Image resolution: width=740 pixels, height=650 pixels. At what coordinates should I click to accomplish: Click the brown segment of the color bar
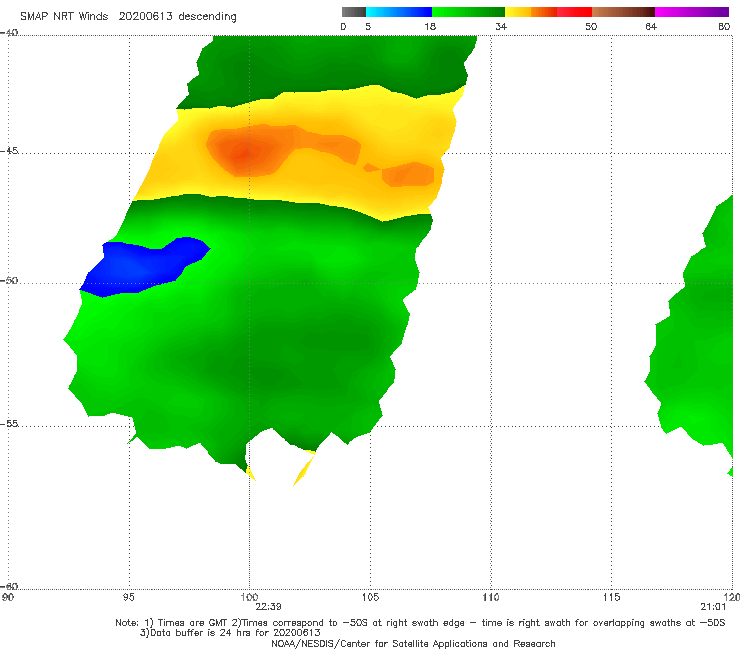[623, 12]
